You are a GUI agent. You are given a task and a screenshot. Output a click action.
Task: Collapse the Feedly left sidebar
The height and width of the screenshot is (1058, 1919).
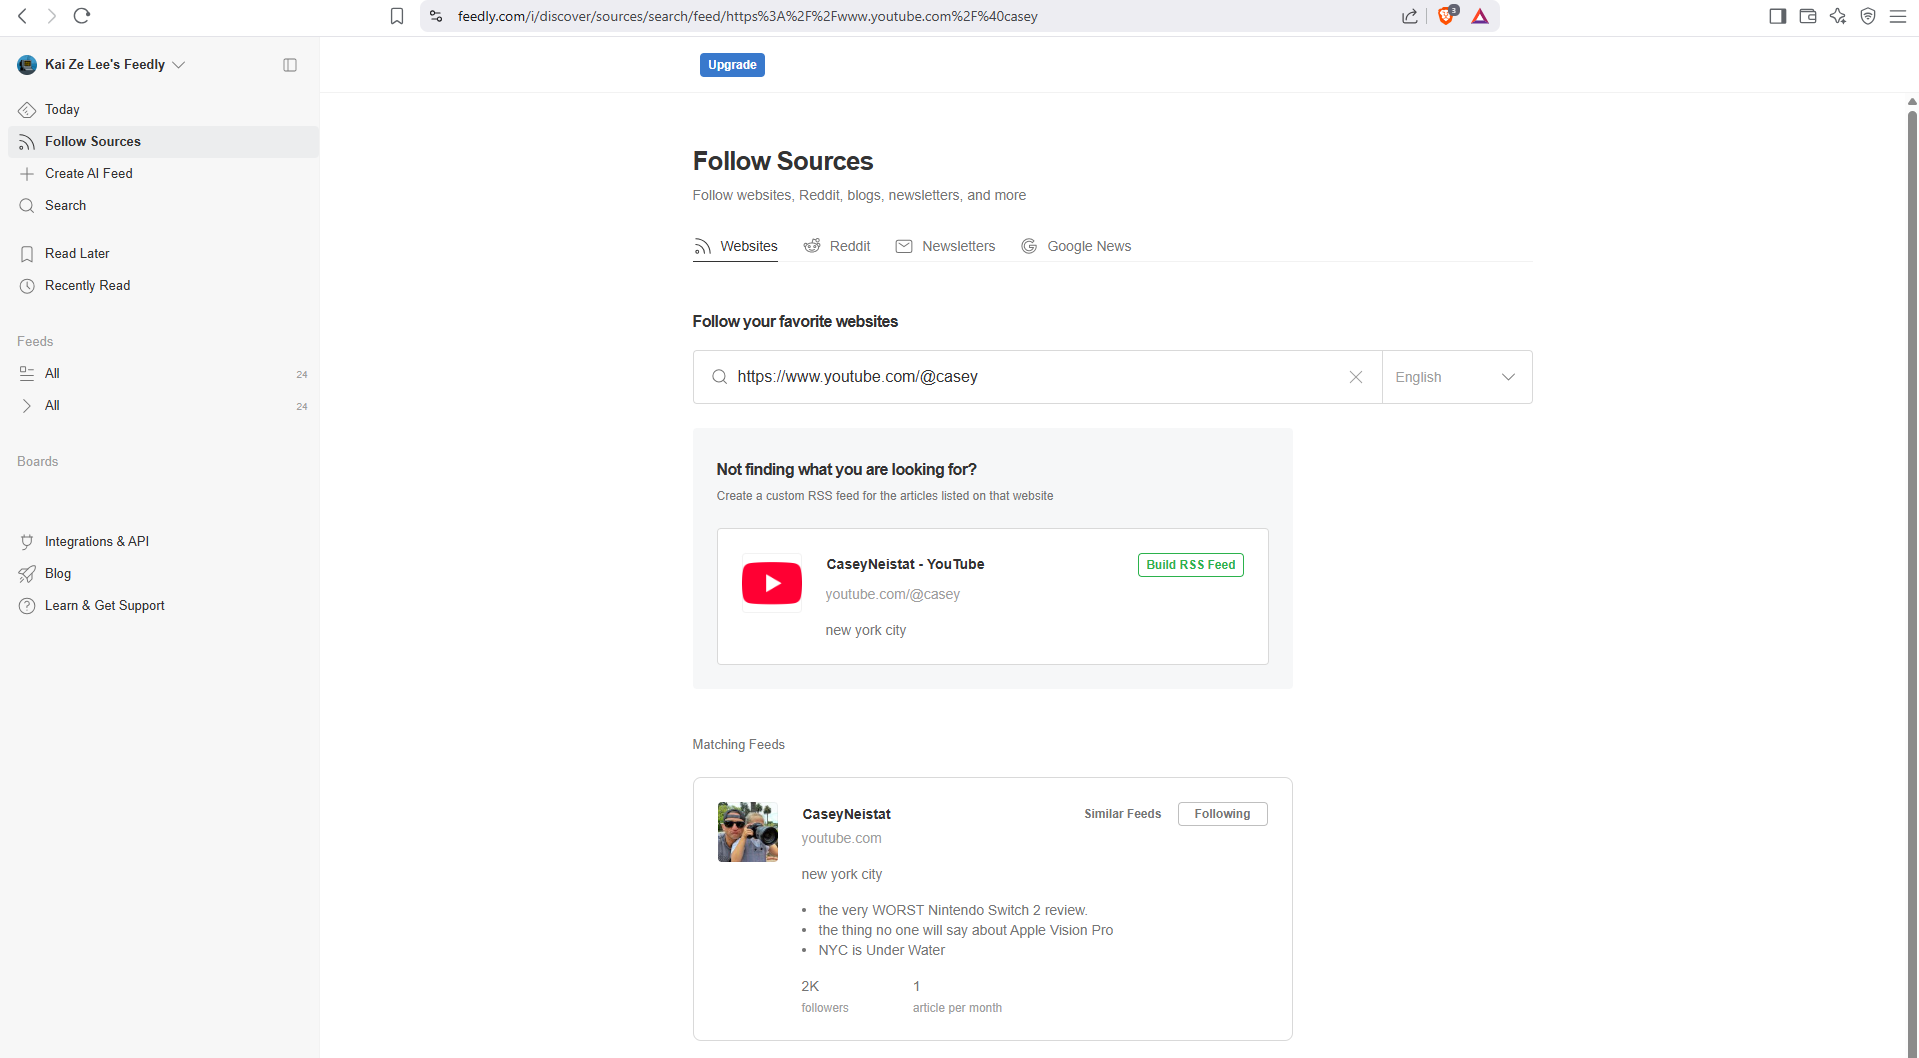[290, 65]
